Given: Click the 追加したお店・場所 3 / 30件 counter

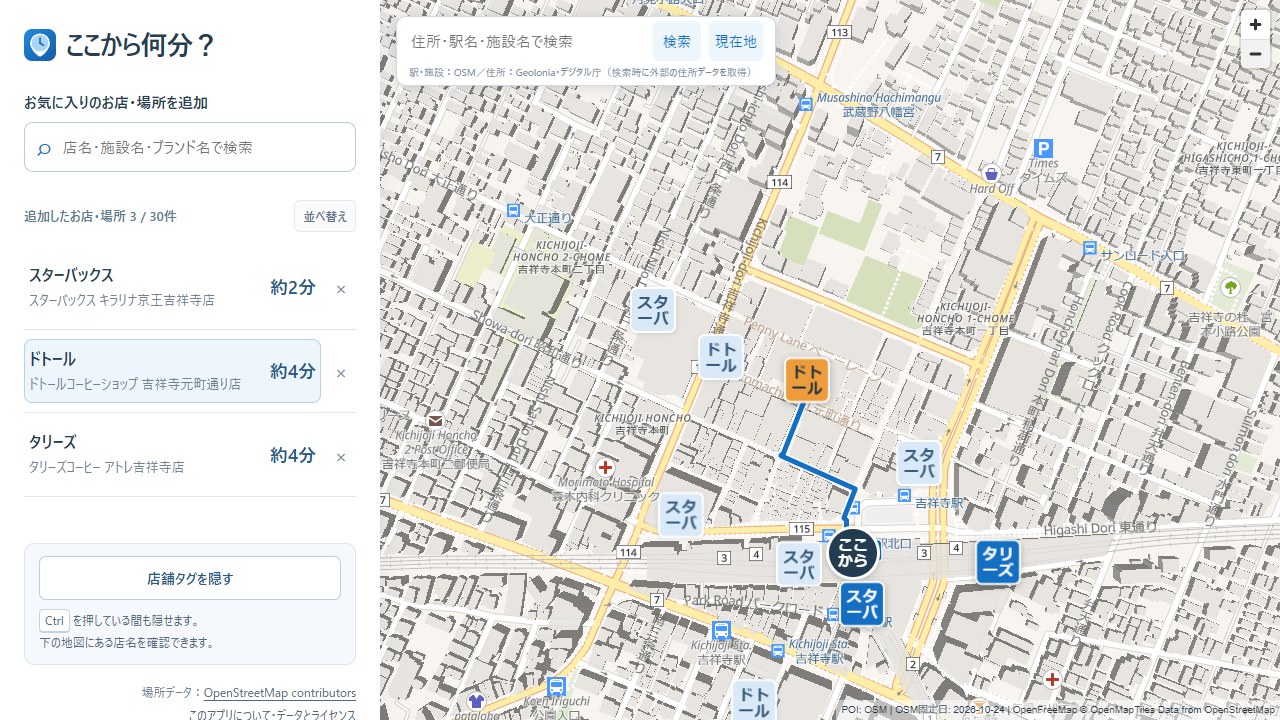Looking at the screenshot, I should click(x=100, y=216).
